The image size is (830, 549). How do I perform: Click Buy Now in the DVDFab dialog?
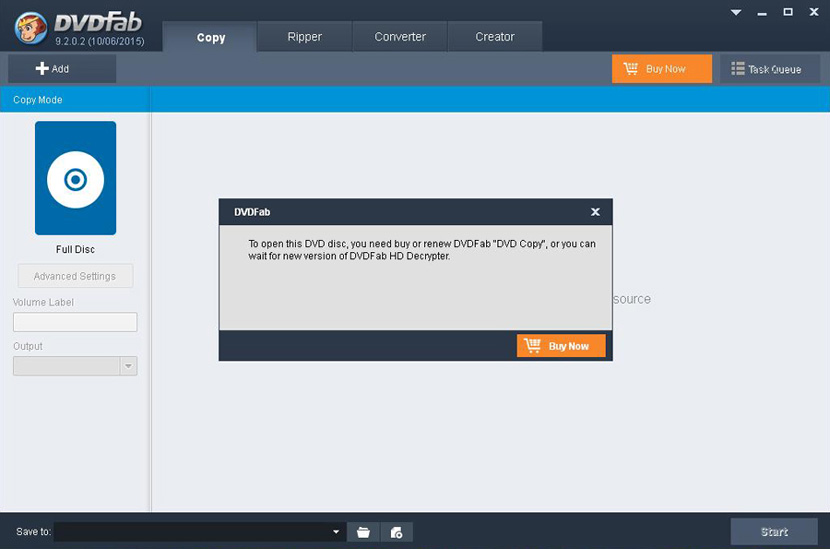(x=561, y=346)
